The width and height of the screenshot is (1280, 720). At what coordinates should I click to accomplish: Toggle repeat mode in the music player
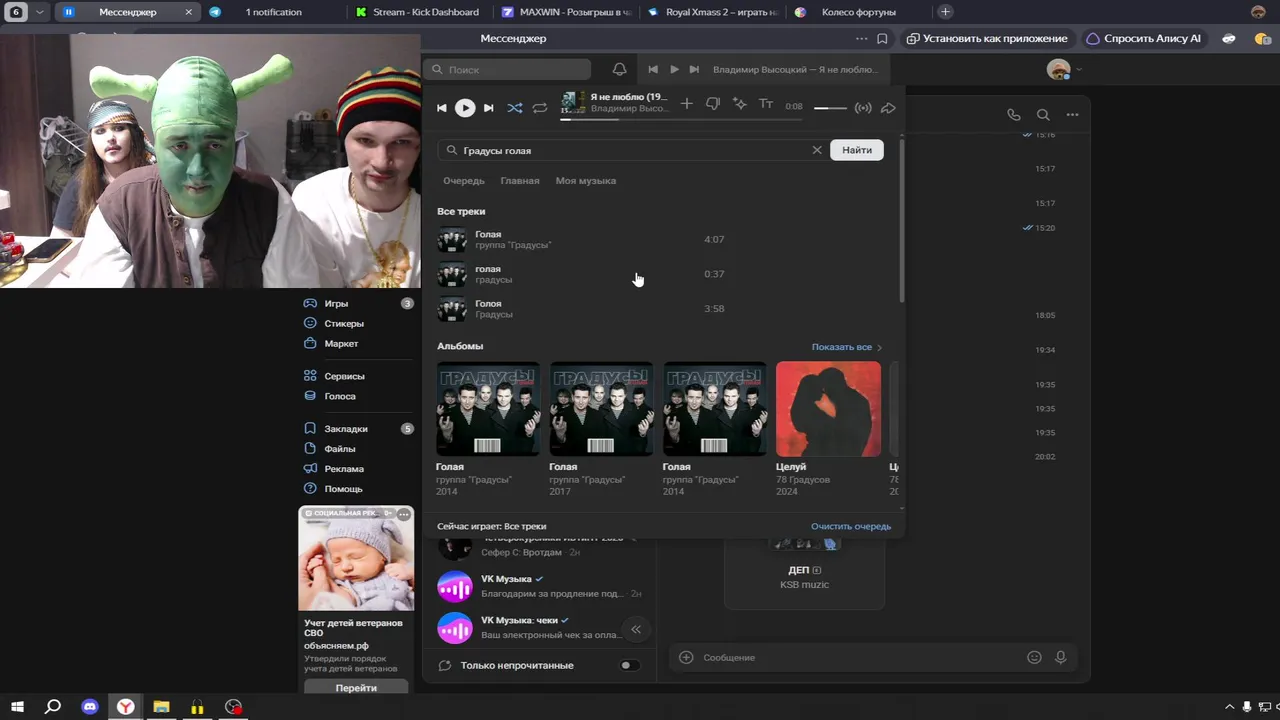pyautogui.click(x=540, y=108)
